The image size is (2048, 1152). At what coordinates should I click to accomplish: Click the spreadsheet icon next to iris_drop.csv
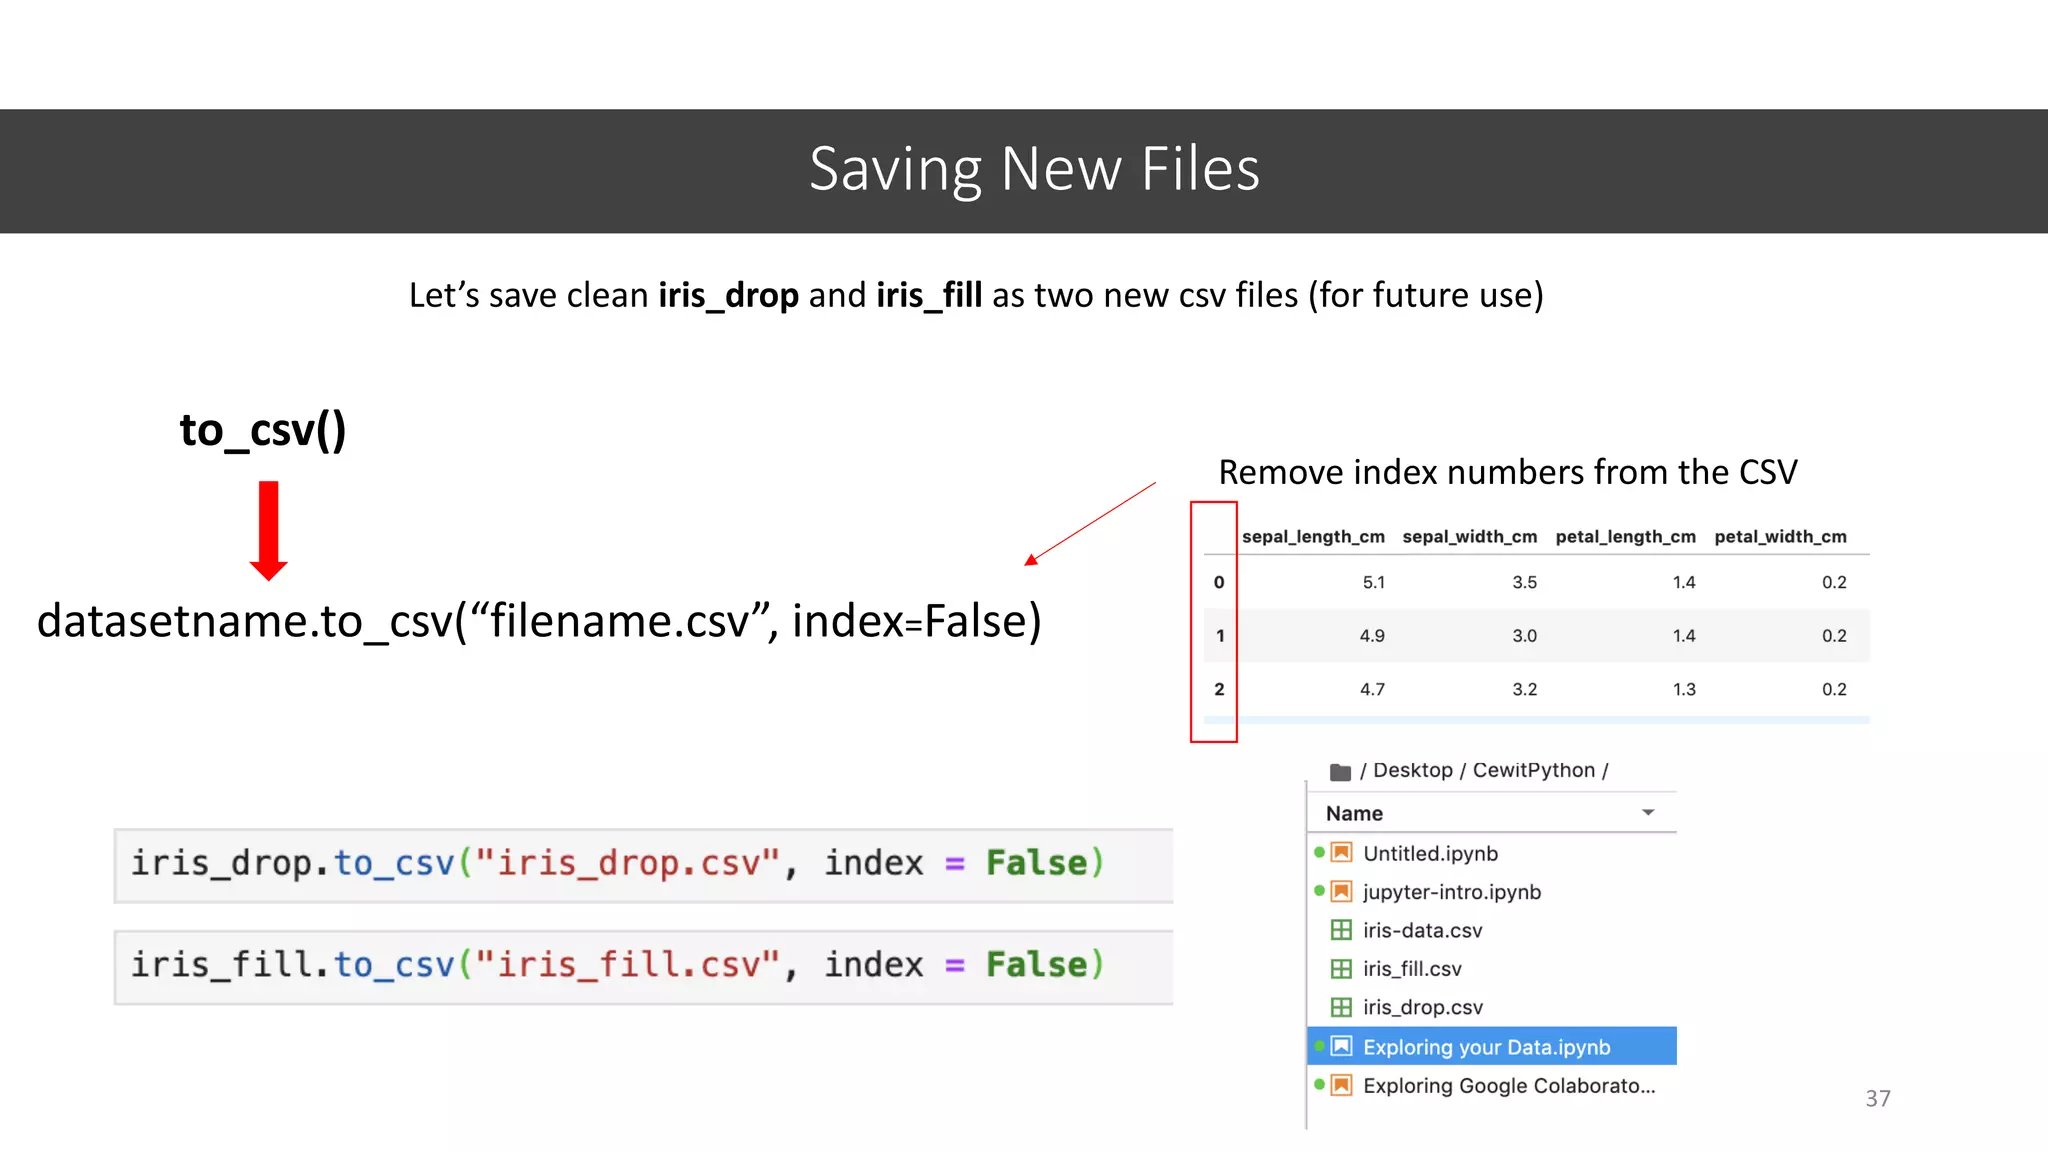[1342, 1007]
